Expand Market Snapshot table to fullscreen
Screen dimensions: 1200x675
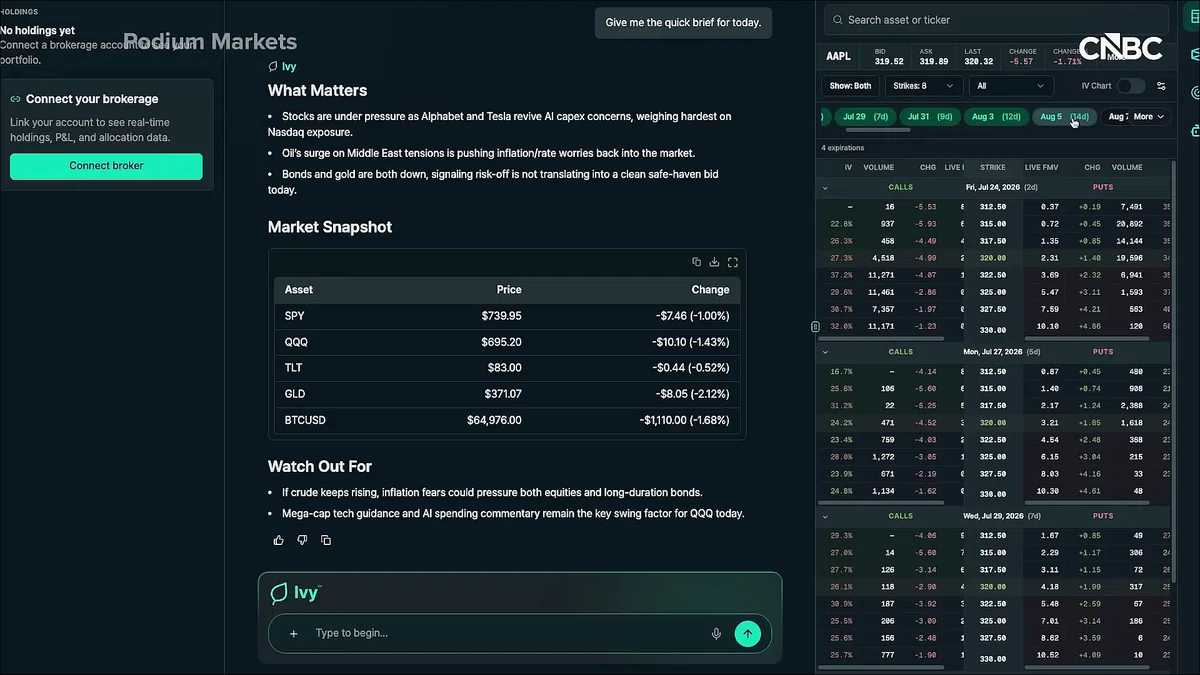(732, 262)
